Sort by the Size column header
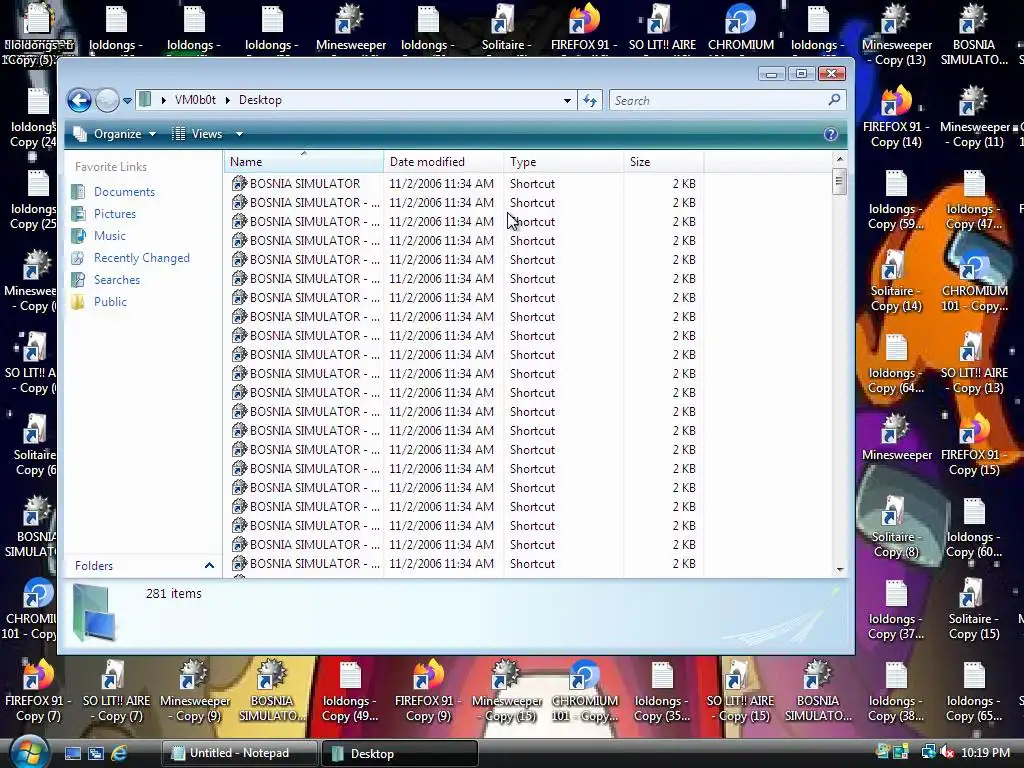This screenshot has height=768, width=1024. (x=664, y=161)
